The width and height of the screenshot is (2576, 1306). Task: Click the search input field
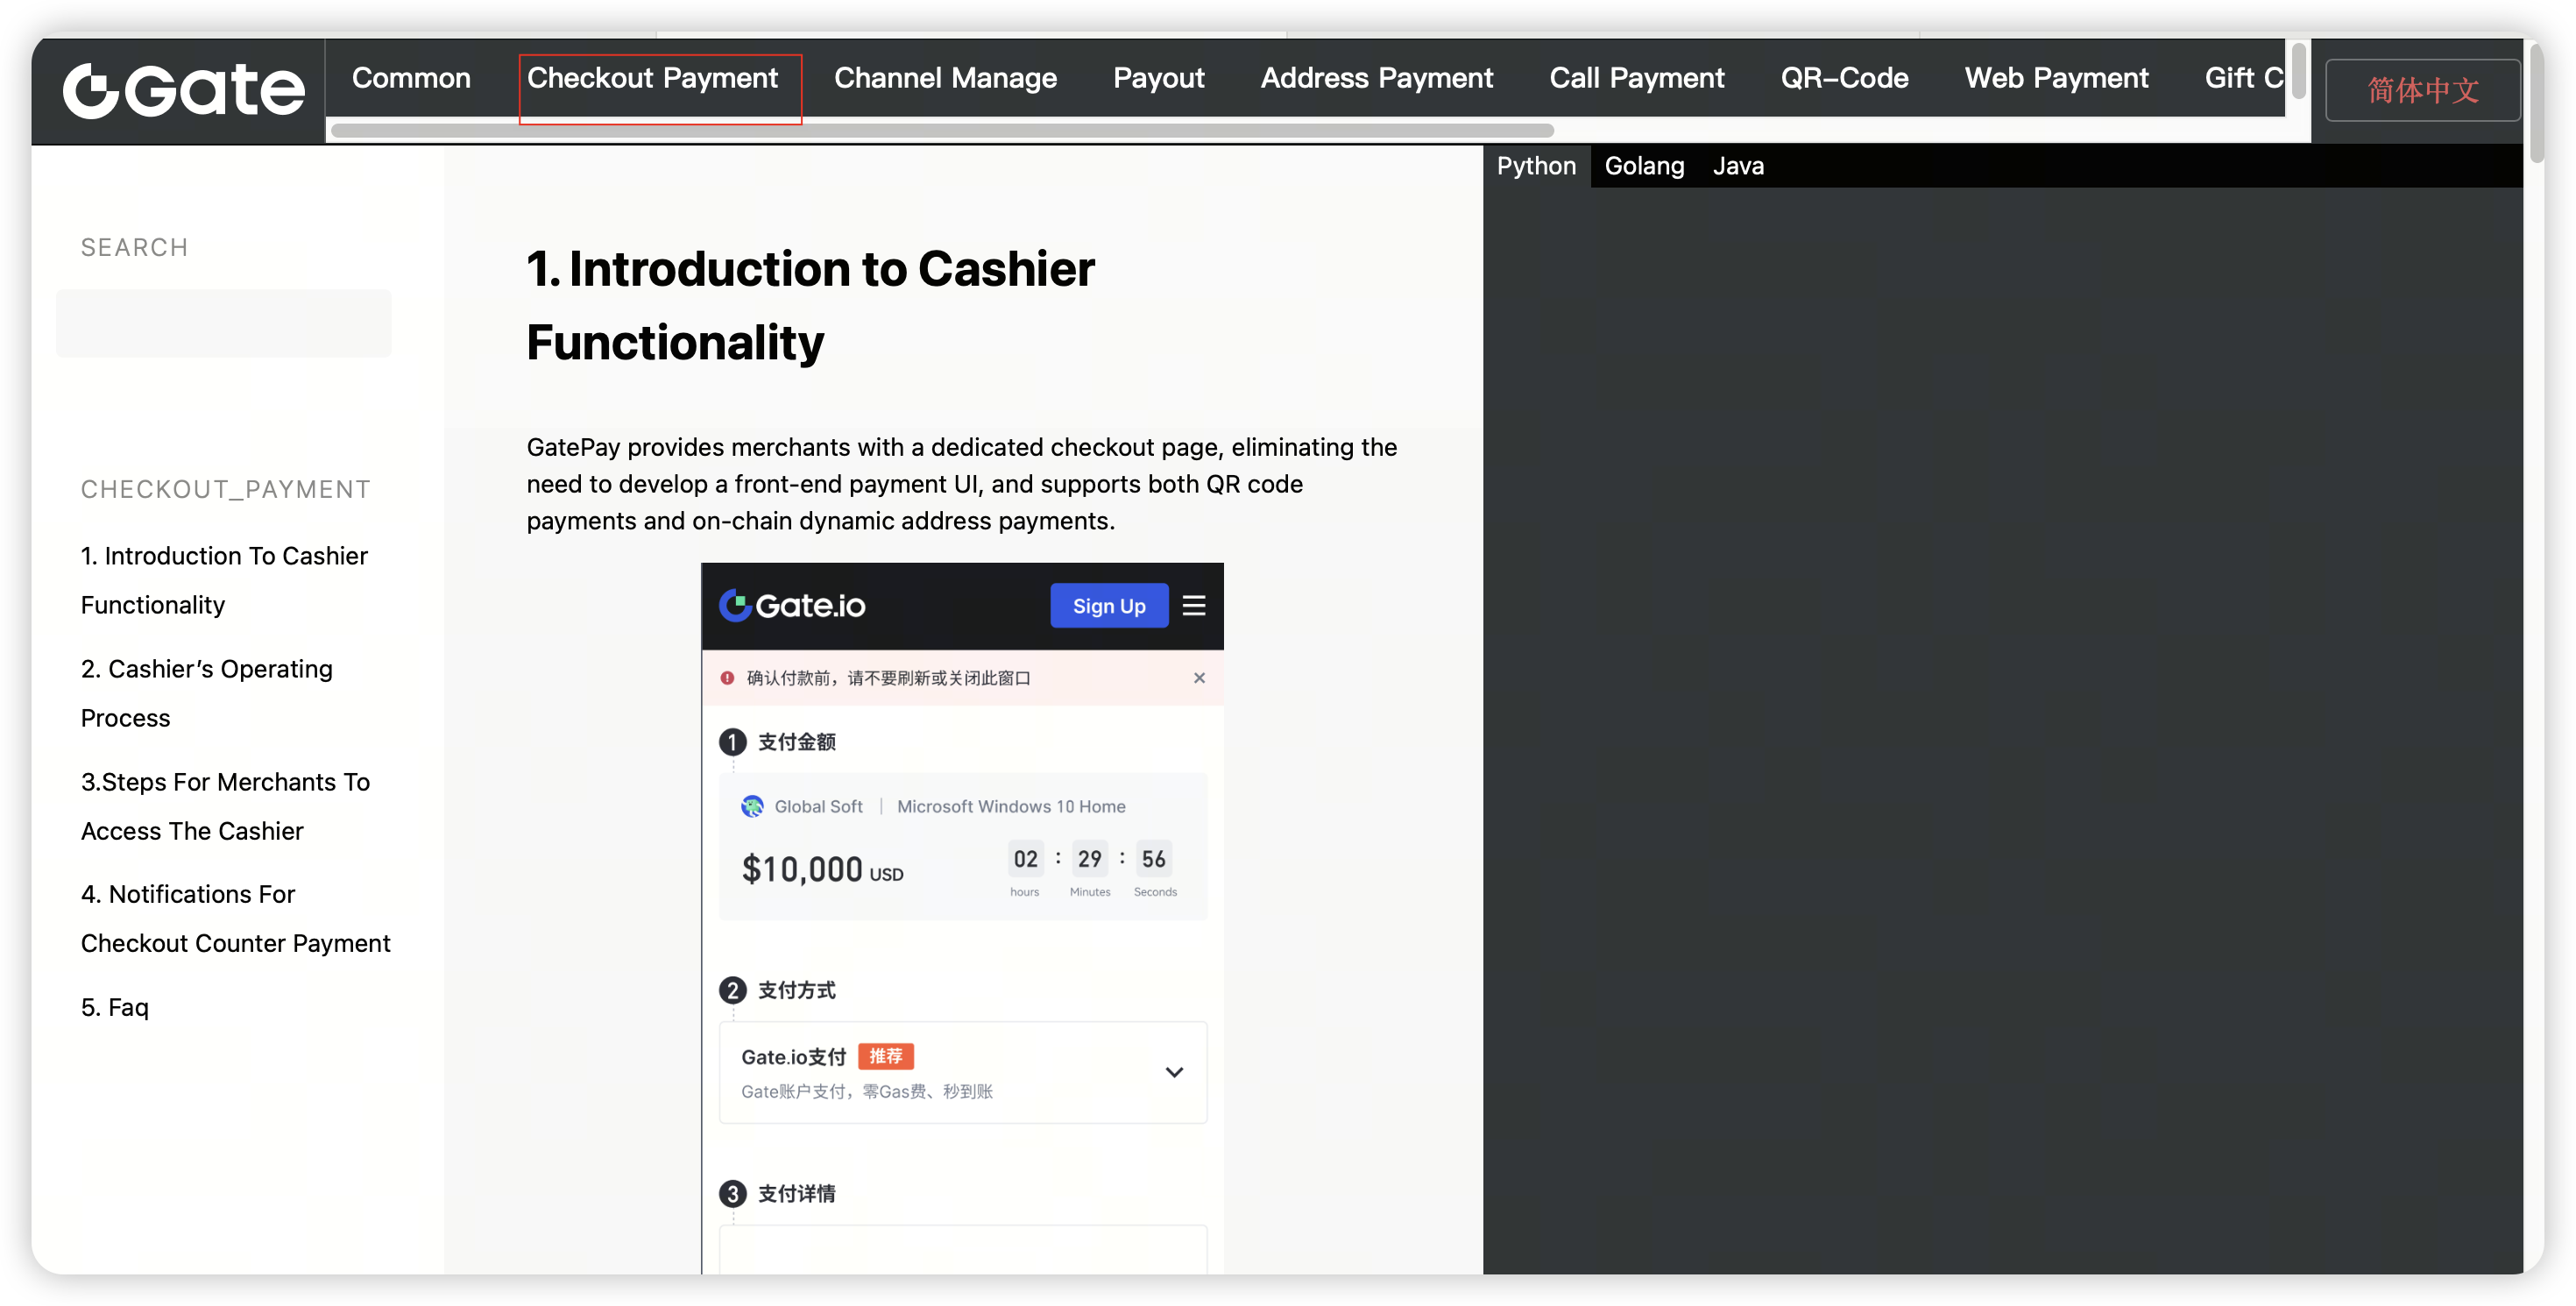click(223, 323)
